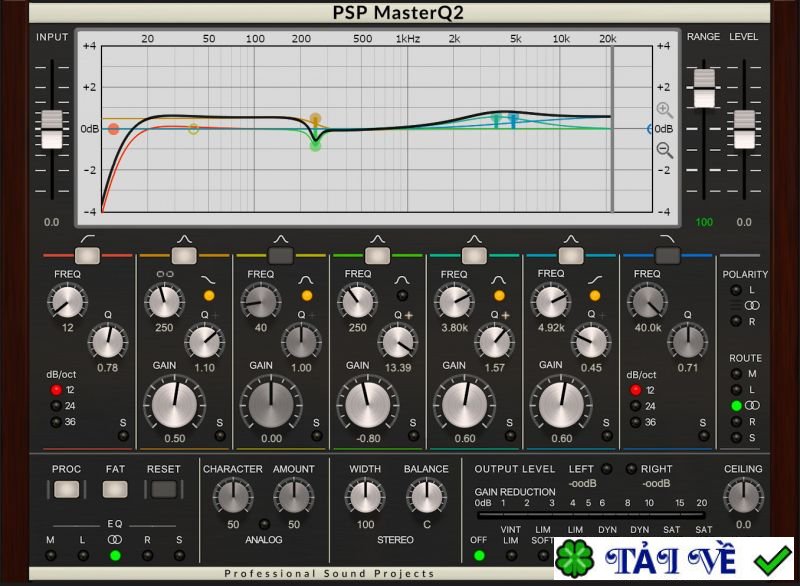800x586 pixels.
Task: Click the green notch node on EQ curve
Action: (x=315, y=145)
